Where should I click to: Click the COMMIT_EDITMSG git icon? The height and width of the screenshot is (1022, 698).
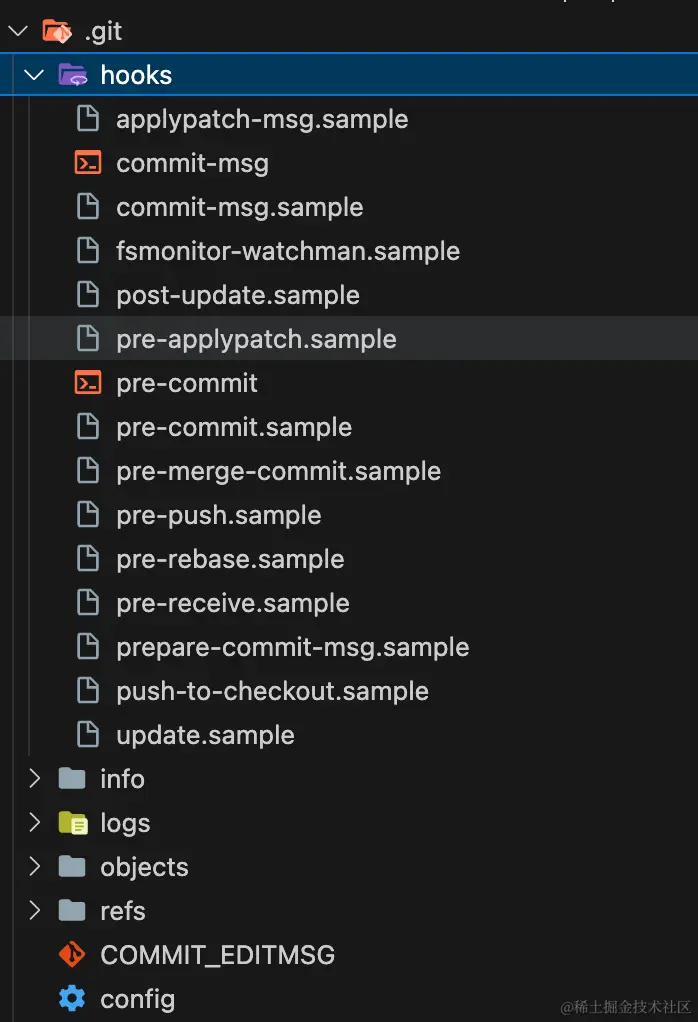72,955
